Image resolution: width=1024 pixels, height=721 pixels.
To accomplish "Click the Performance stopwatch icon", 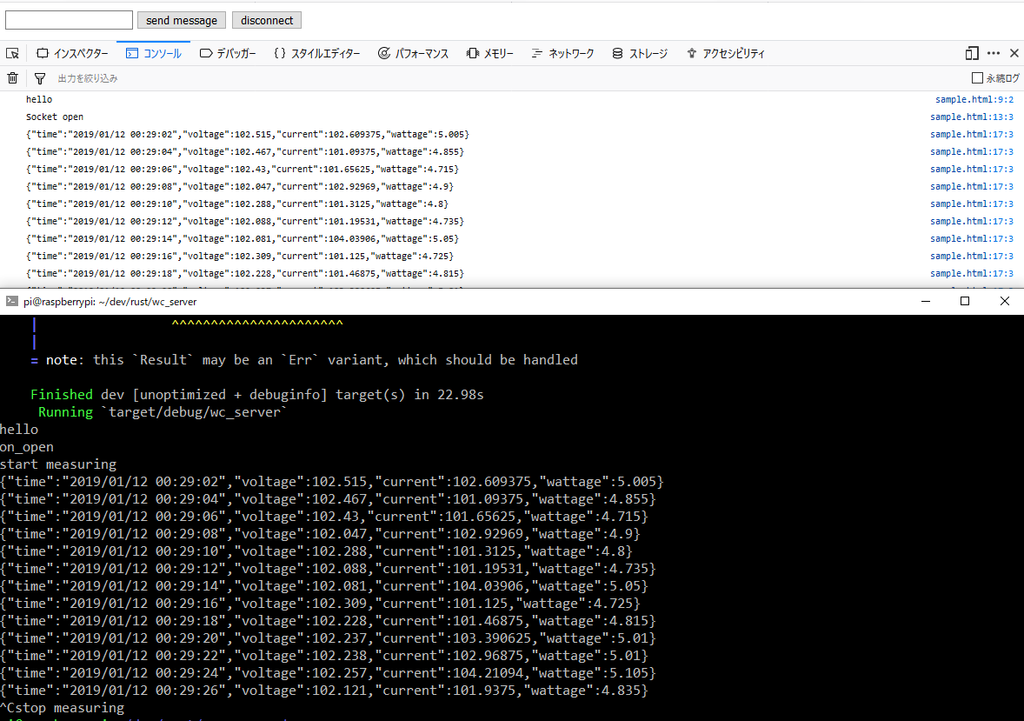I will click(x=384, y=53).
